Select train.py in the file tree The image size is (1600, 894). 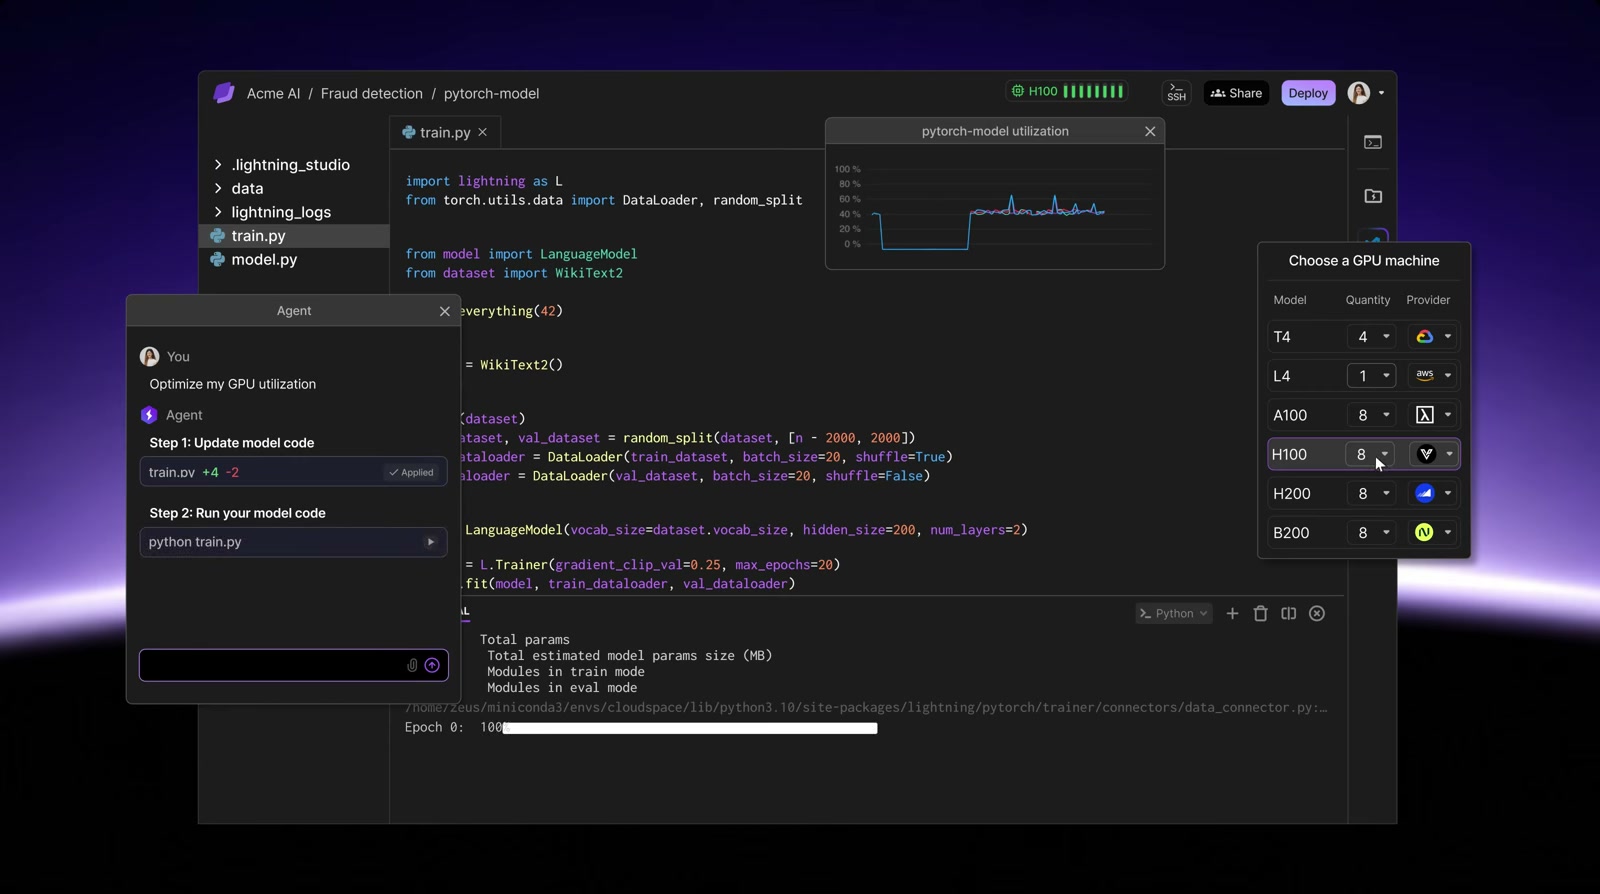click(294, 236)
